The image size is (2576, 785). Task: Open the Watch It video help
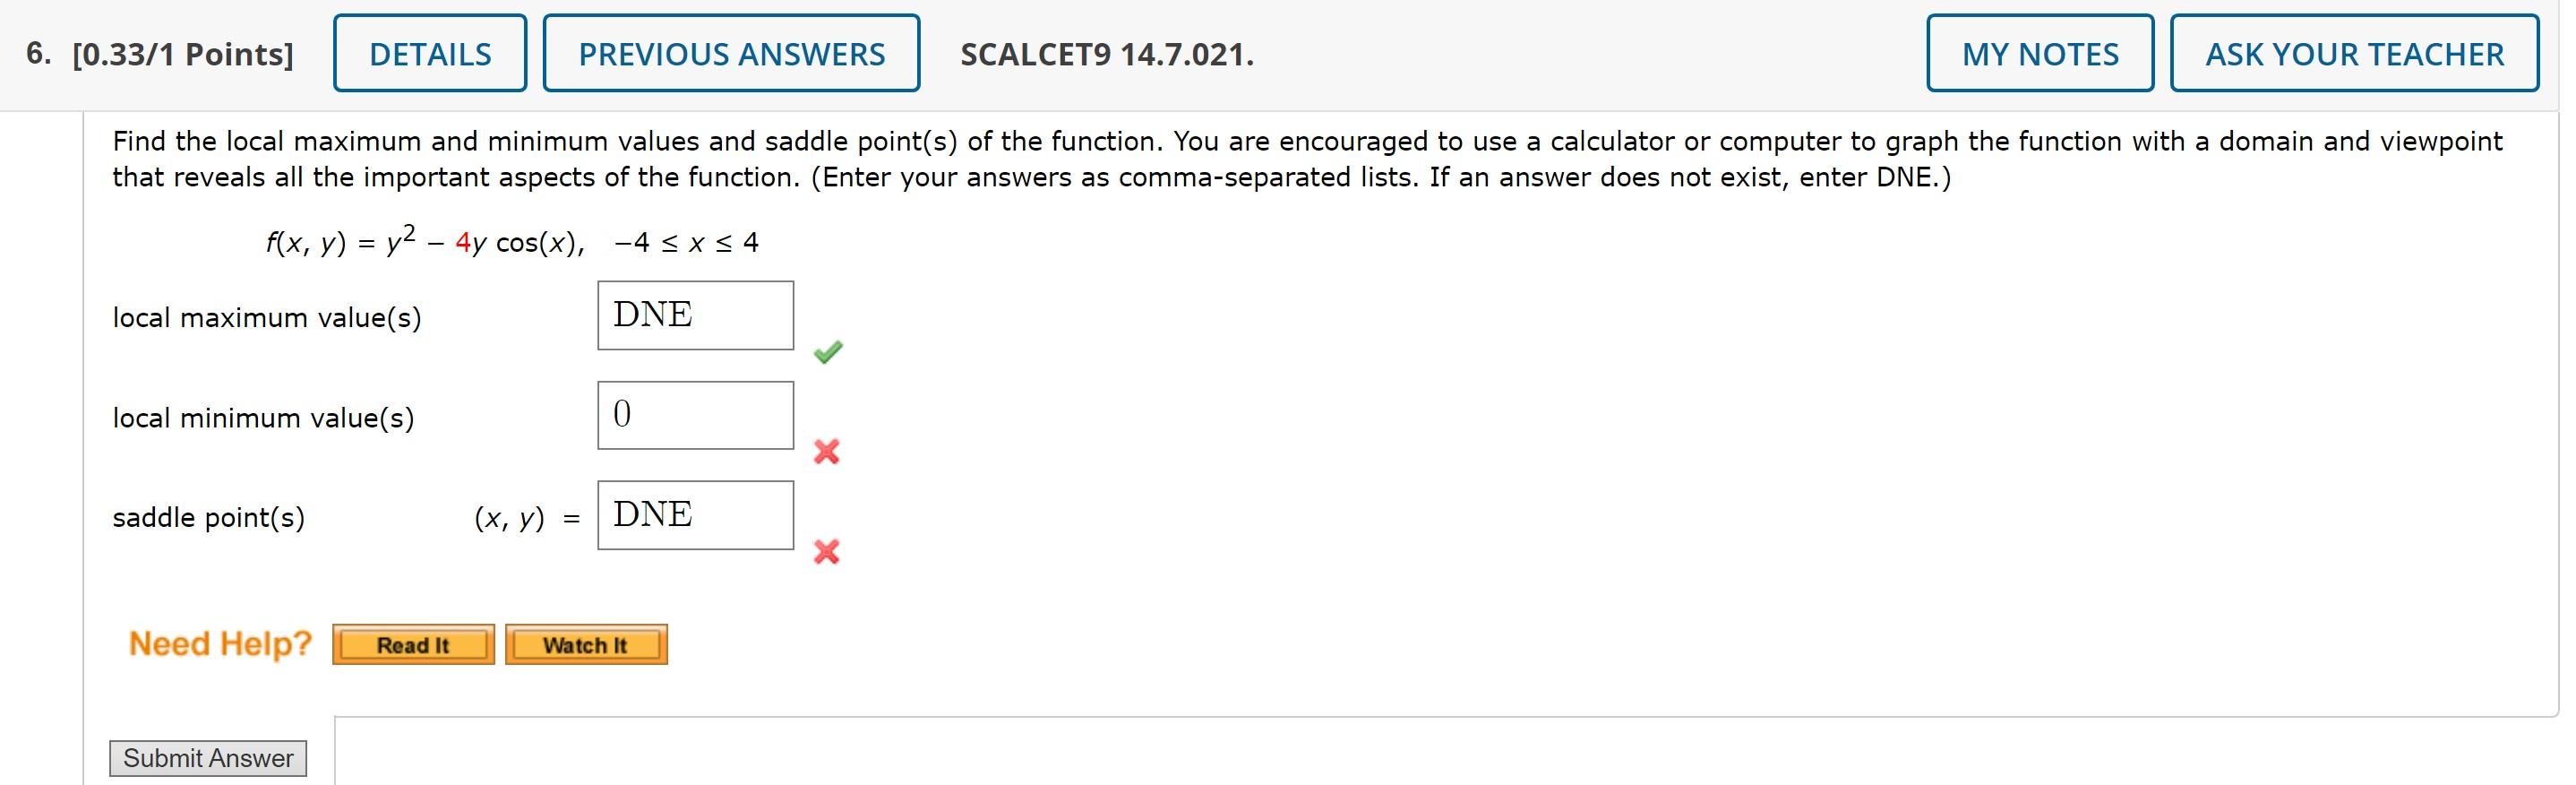coord(586,645)
